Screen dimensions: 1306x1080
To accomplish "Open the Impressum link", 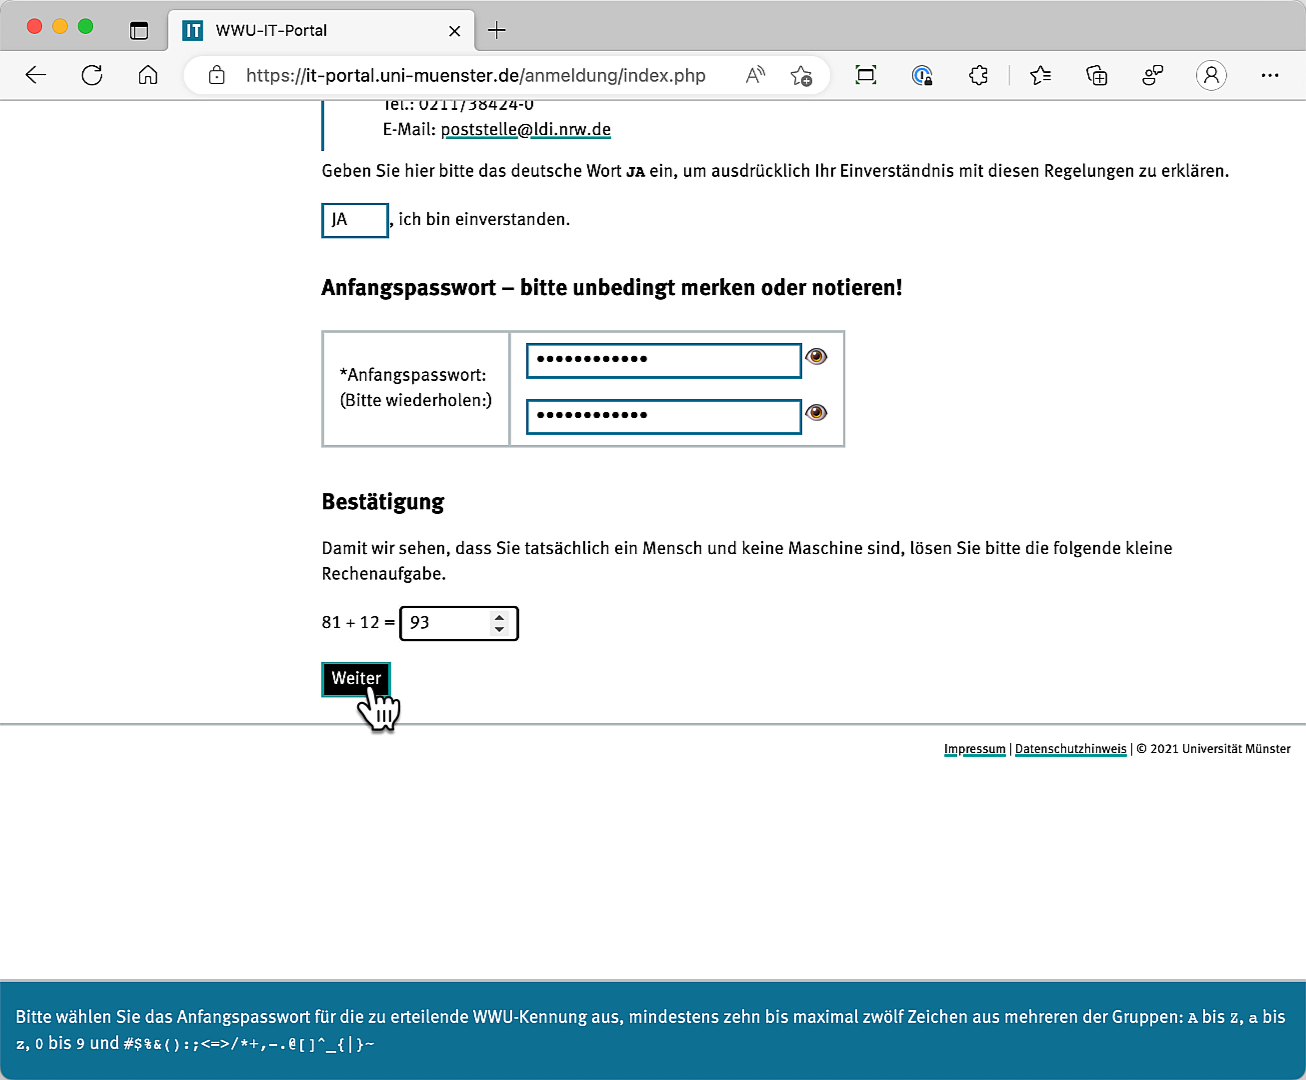I will [x=974, y=749].
